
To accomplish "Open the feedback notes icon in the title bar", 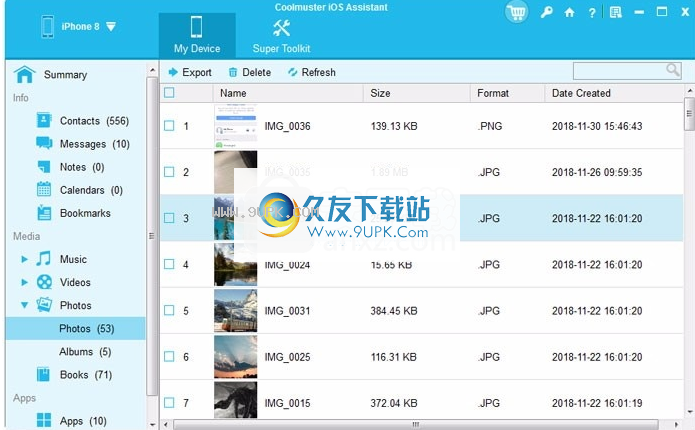I will 615,12.
